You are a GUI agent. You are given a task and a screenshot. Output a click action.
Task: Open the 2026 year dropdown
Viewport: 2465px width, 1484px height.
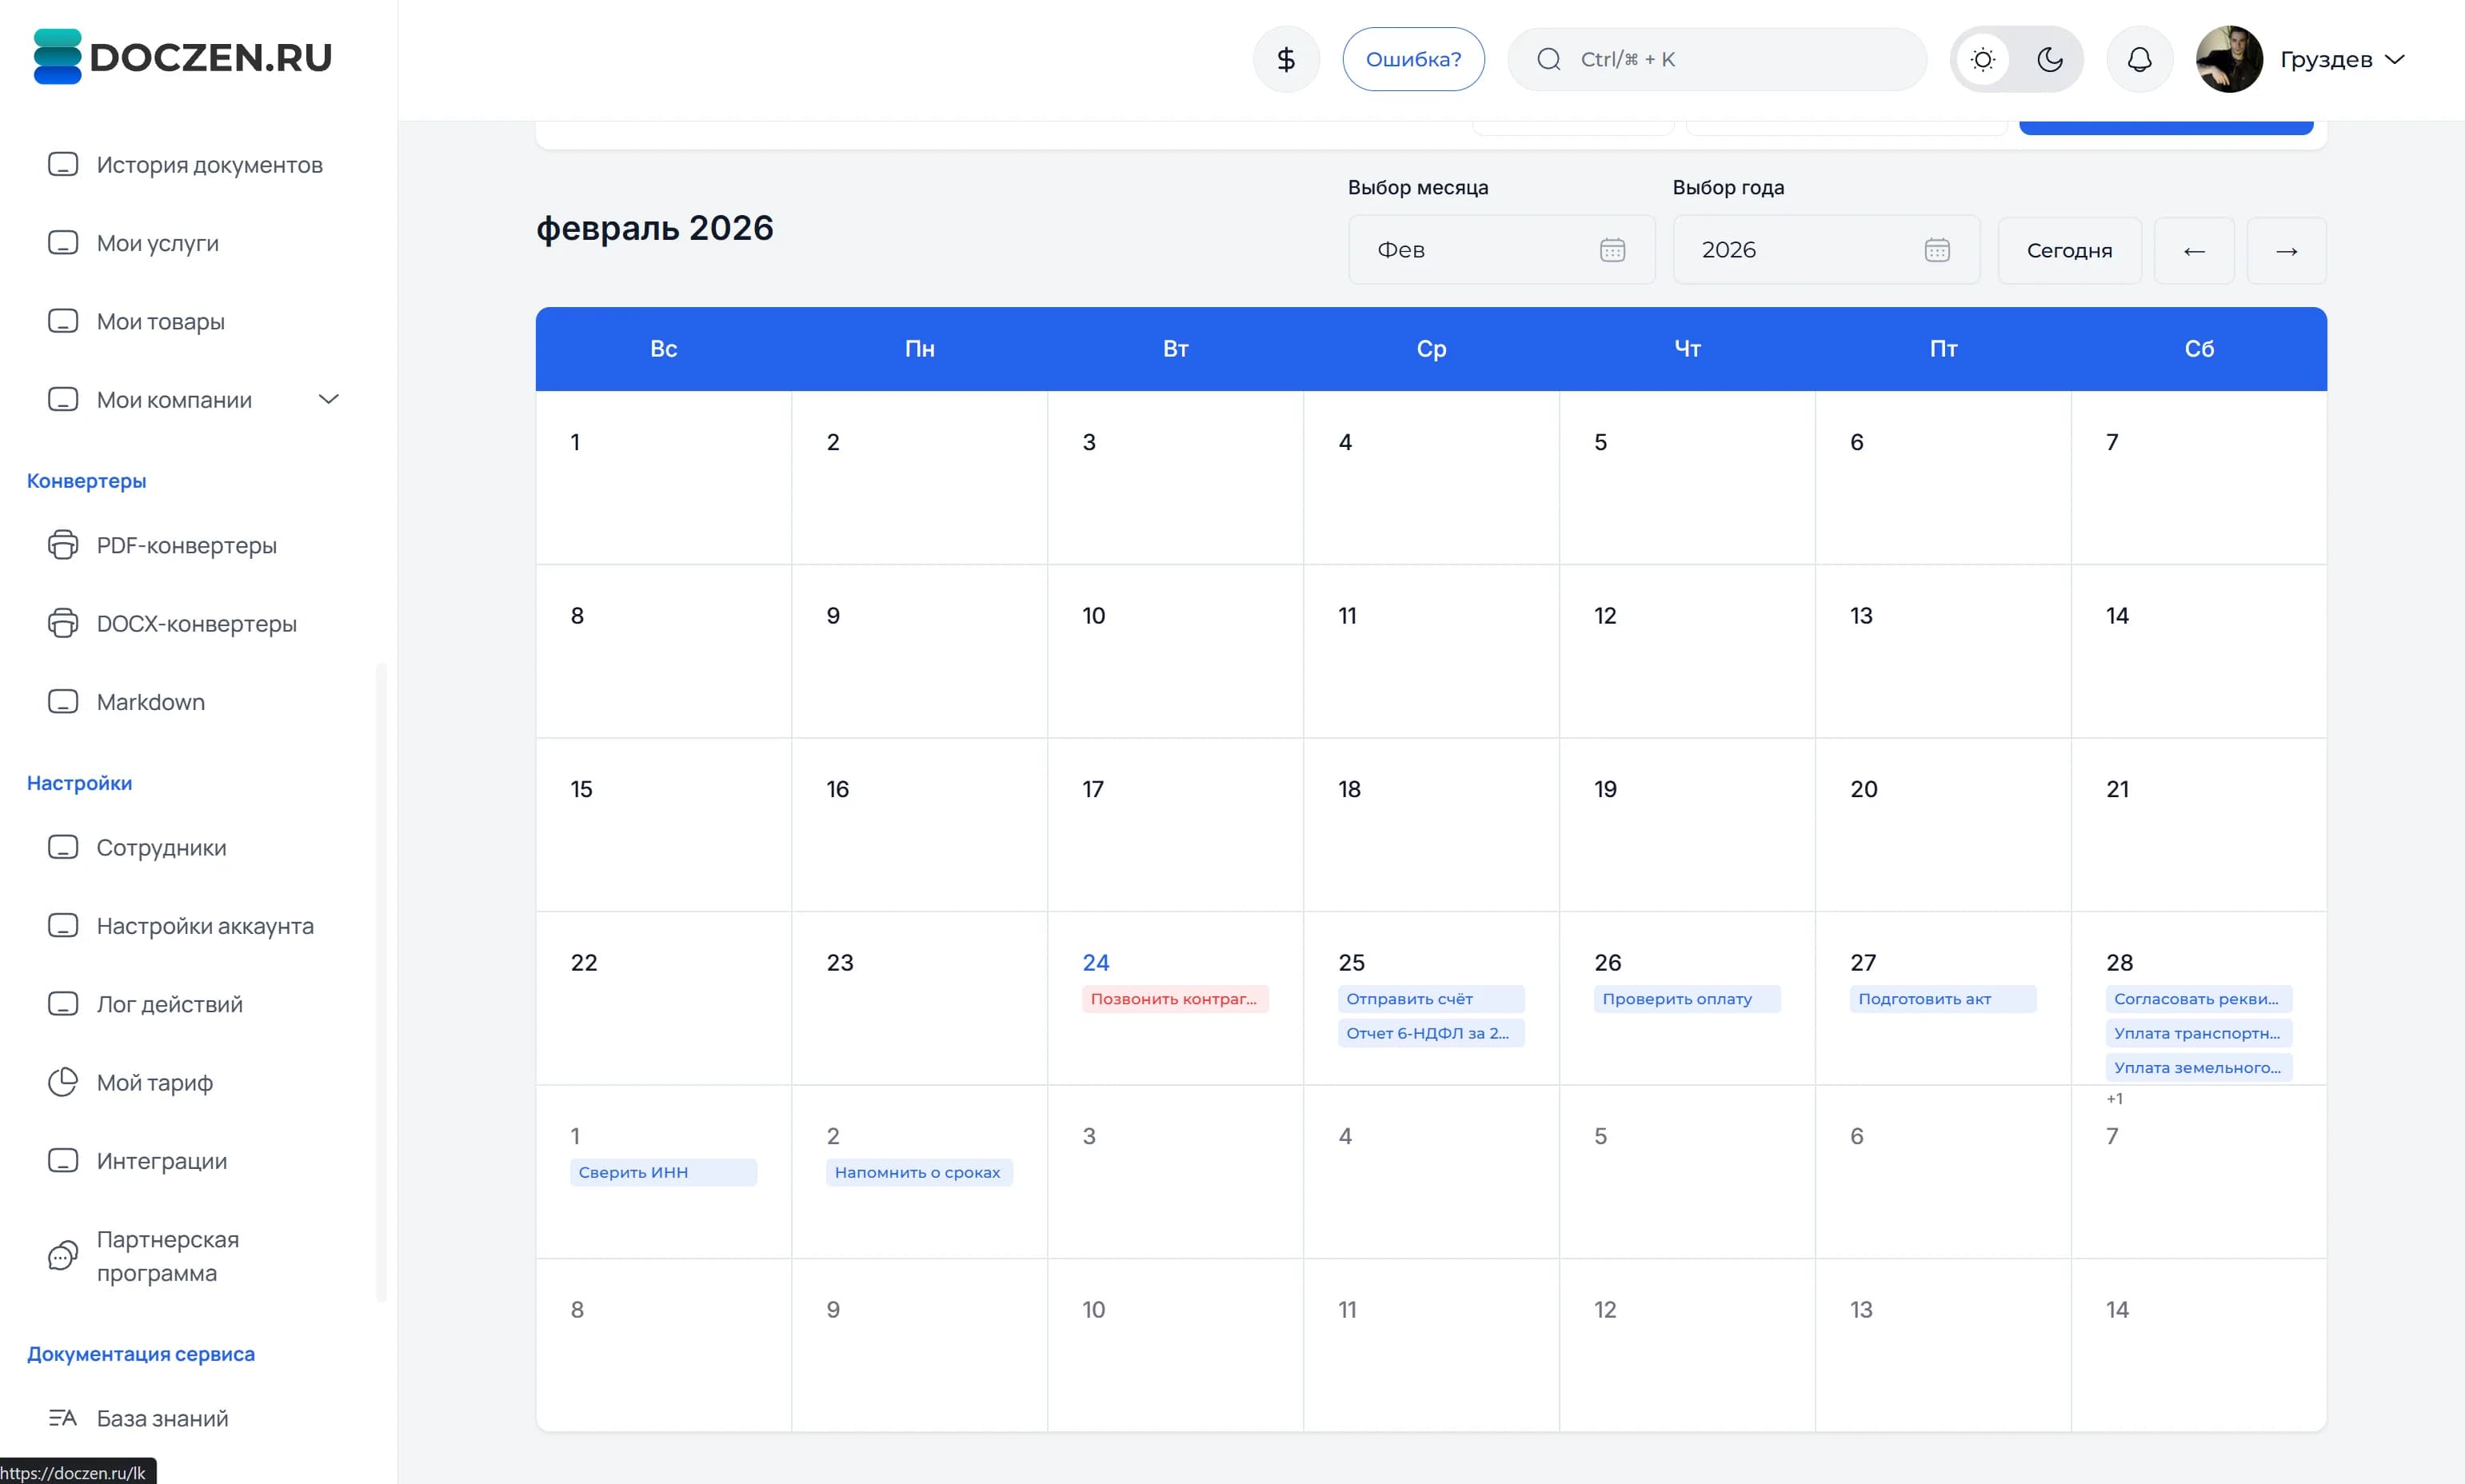(1826, 249)
